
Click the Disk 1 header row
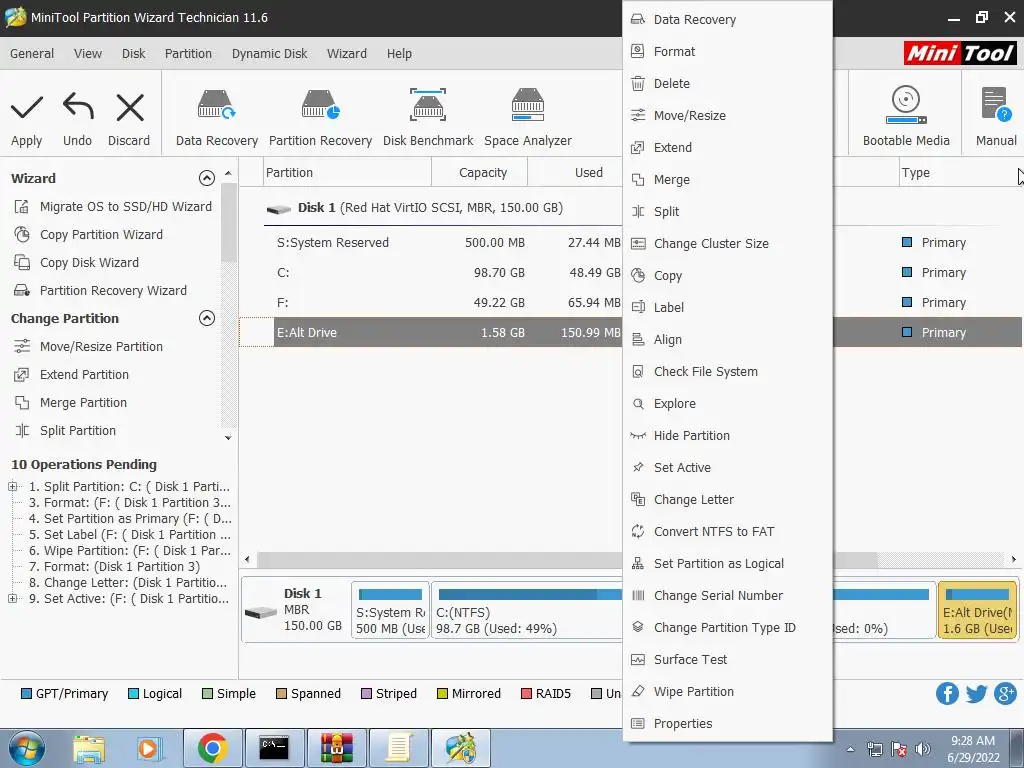tap(431, 208)
